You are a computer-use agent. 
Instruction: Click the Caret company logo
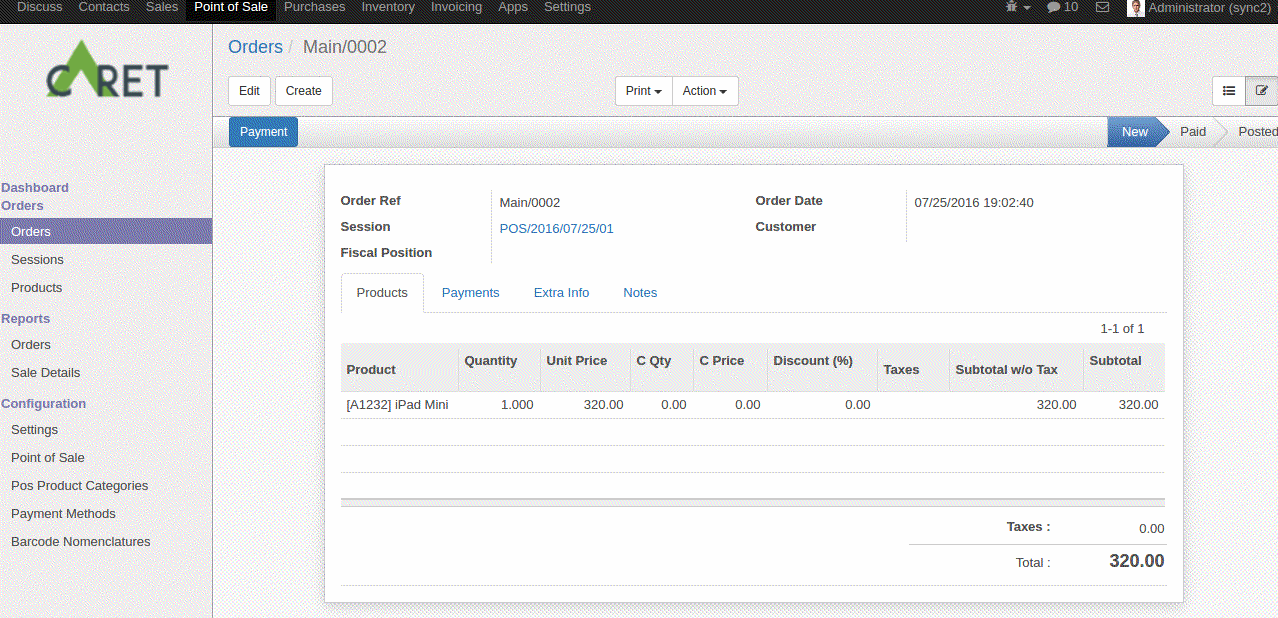106,69
